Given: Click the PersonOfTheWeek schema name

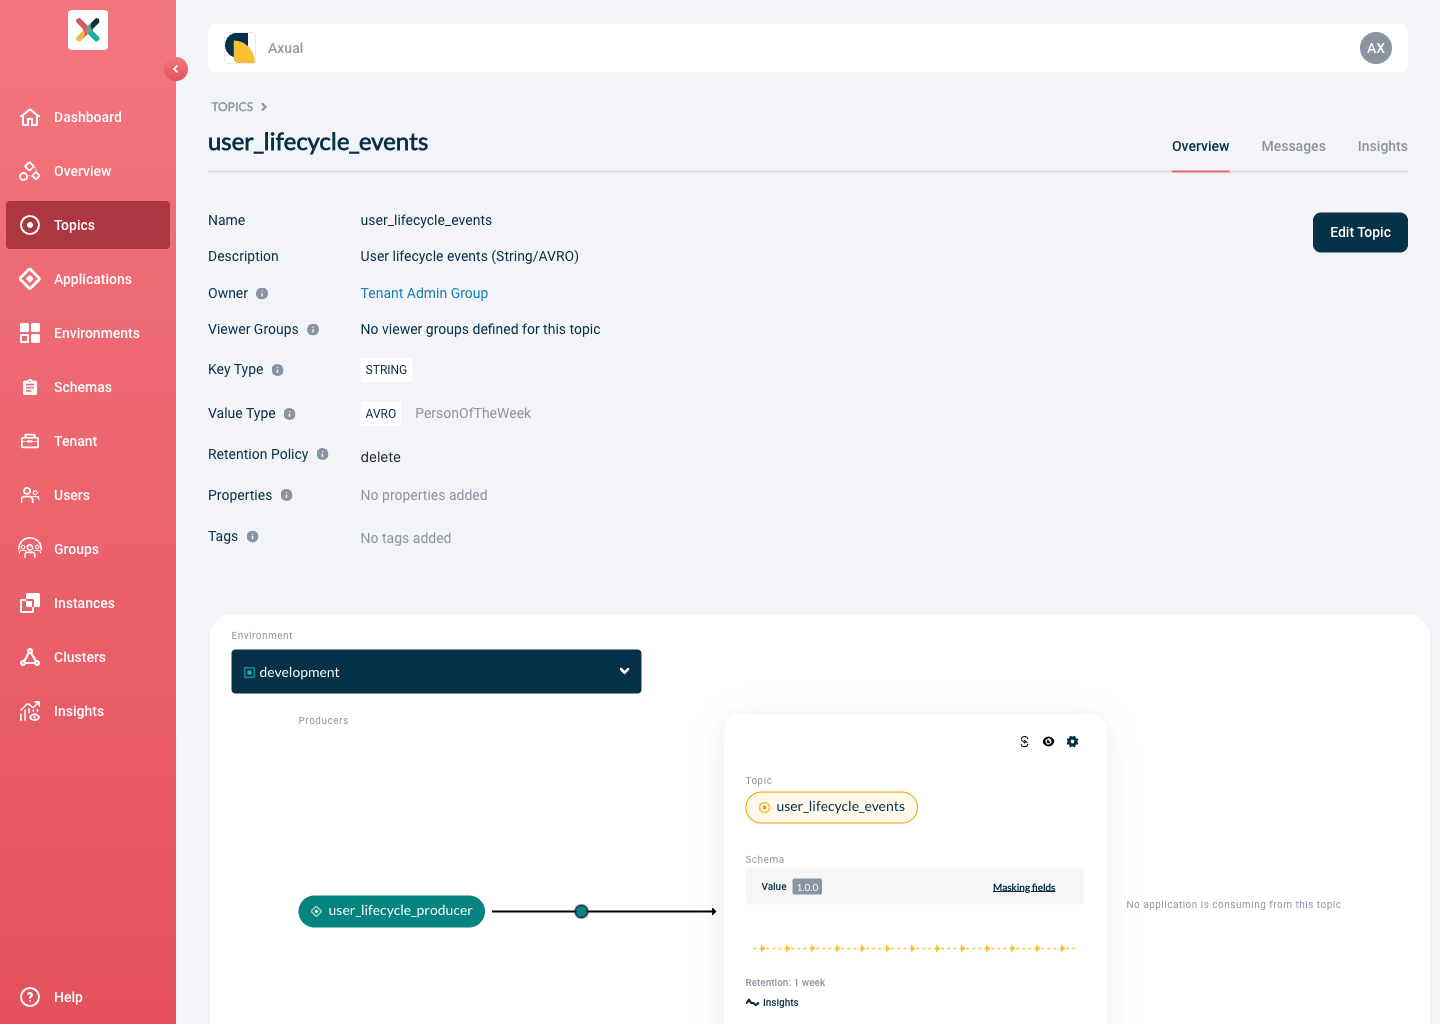Looking at the screenshot, I should click(473, 413).
